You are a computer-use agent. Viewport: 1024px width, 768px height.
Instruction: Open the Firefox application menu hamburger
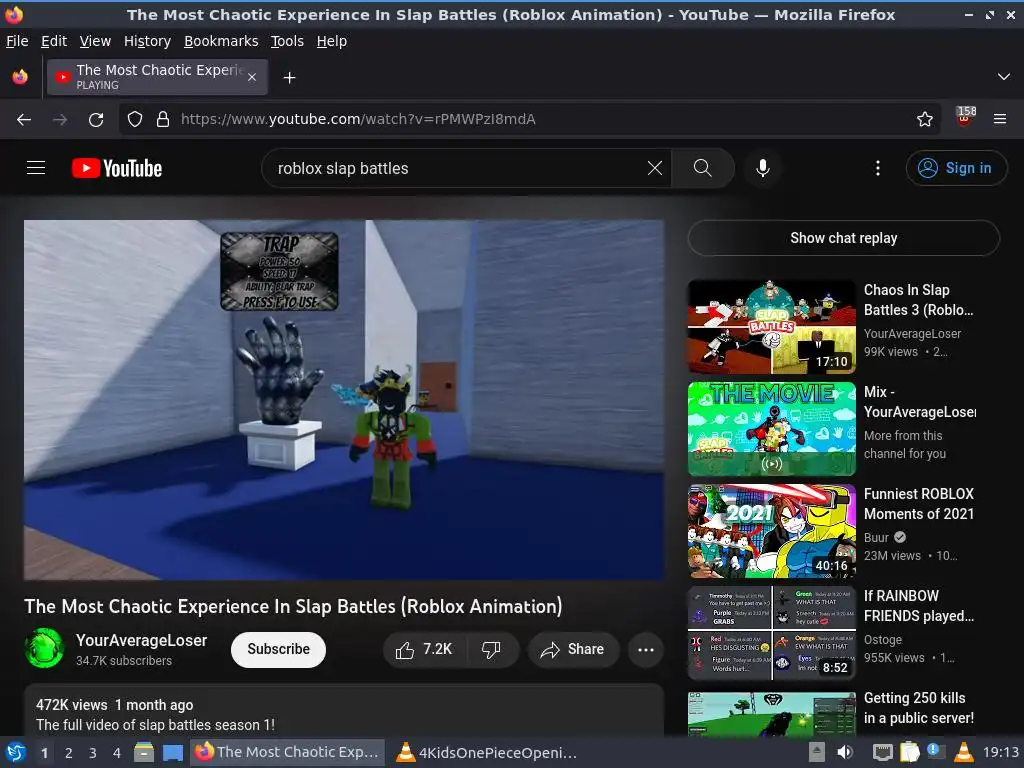point(1000,119)
